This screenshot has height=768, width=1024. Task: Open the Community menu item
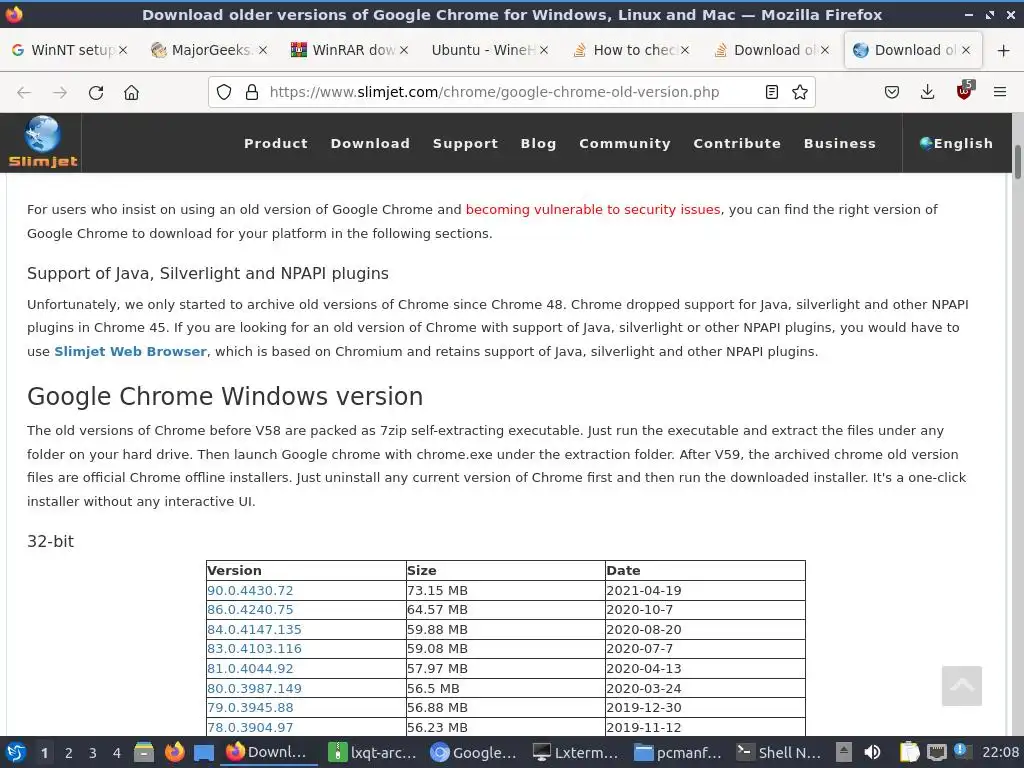coord(624,143)
